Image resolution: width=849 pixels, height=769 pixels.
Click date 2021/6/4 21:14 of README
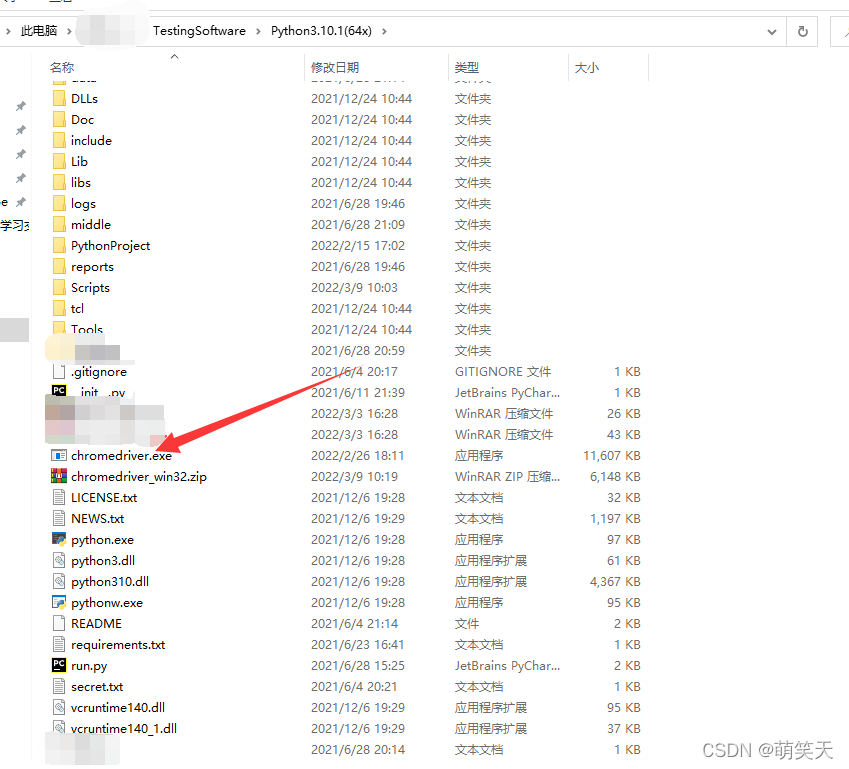pyautogui.click(x=354, y=624)
